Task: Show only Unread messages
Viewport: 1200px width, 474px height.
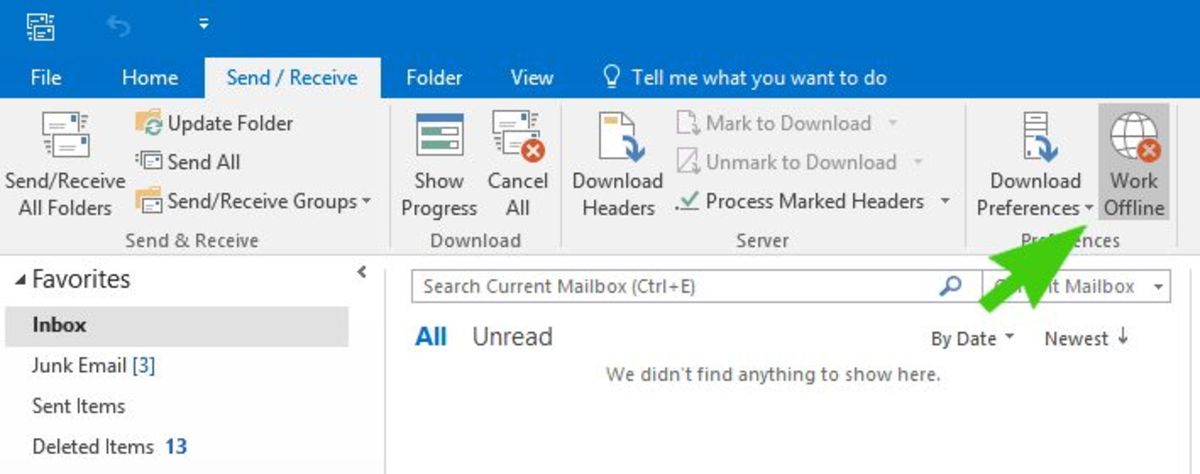Action: point(512,337)
